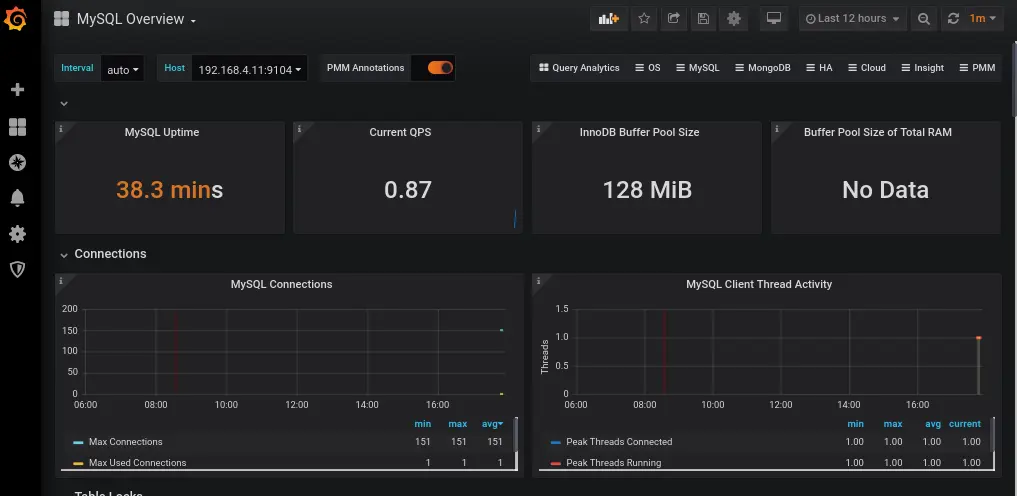This screenshot has width=1017, height=496.
Task: Open info icon on InnoDB Buffer Pool Size
Action: click(538, 128)
